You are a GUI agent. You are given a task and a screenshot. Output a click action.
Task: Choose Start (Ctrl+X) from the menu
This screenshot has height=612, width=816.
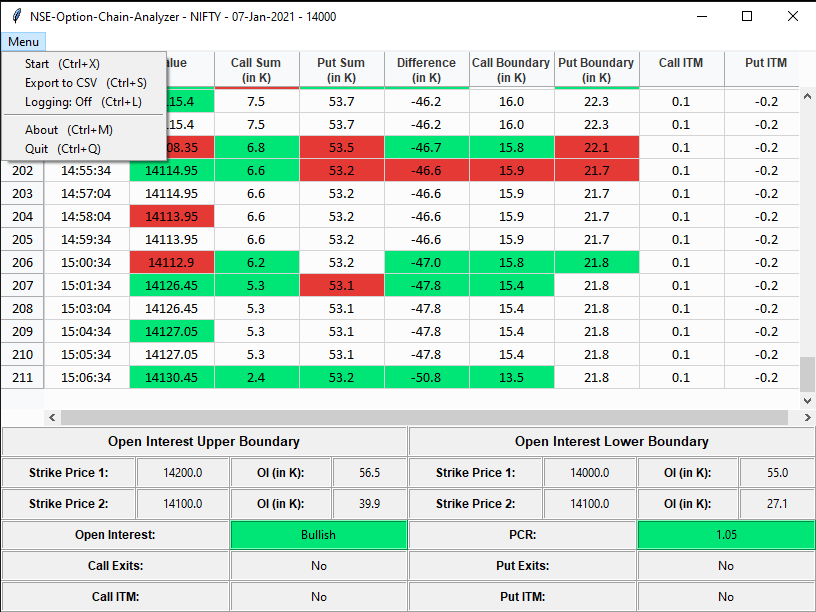(83, 63)
